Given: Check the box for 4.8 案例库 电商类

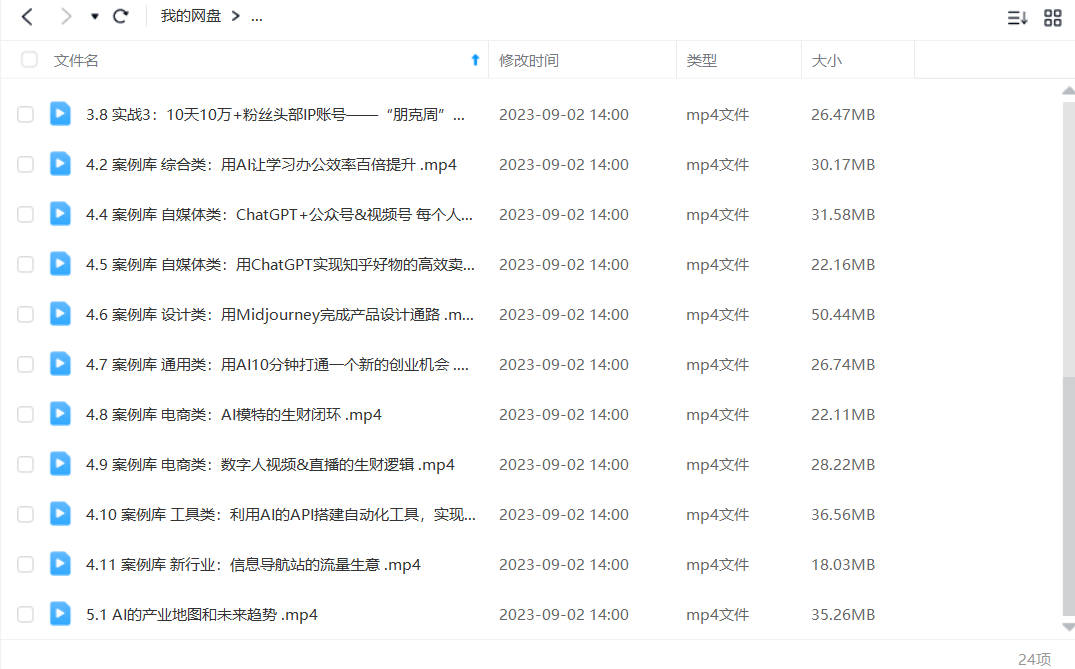Looking at the screenshot, I should (x=25, y=415).
